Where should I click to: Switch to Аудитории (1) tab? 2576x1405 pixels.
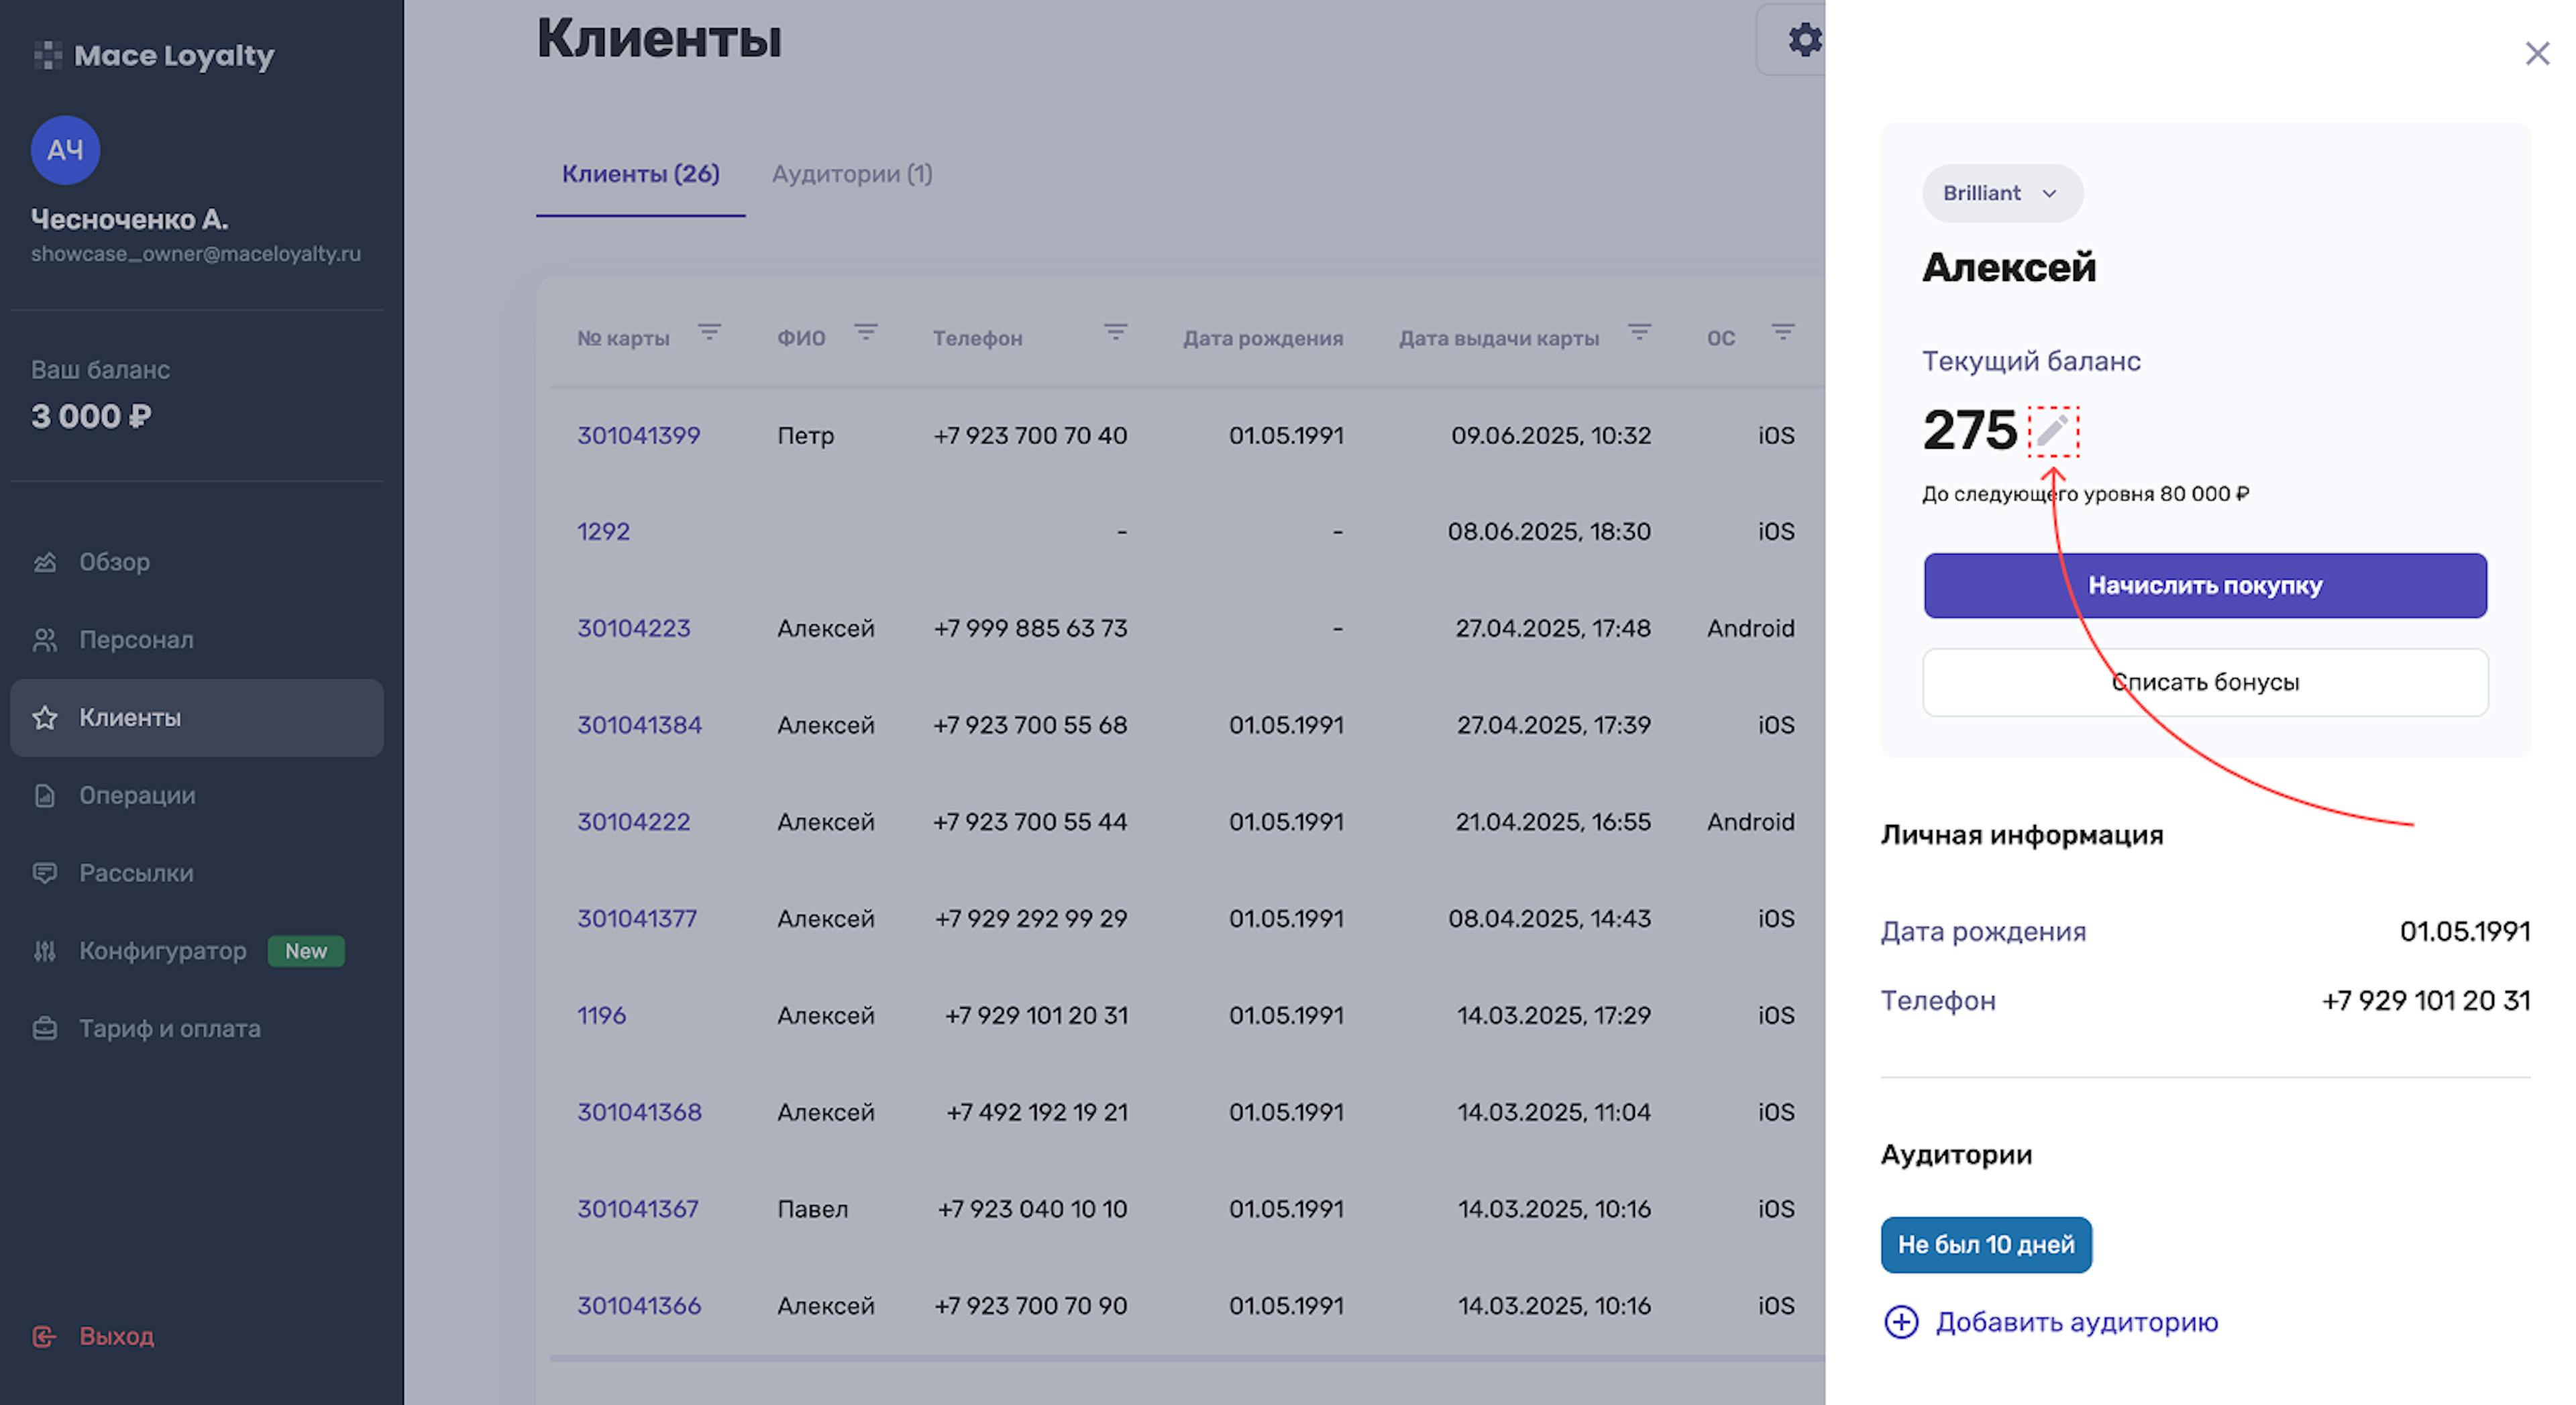pos(852,174)
